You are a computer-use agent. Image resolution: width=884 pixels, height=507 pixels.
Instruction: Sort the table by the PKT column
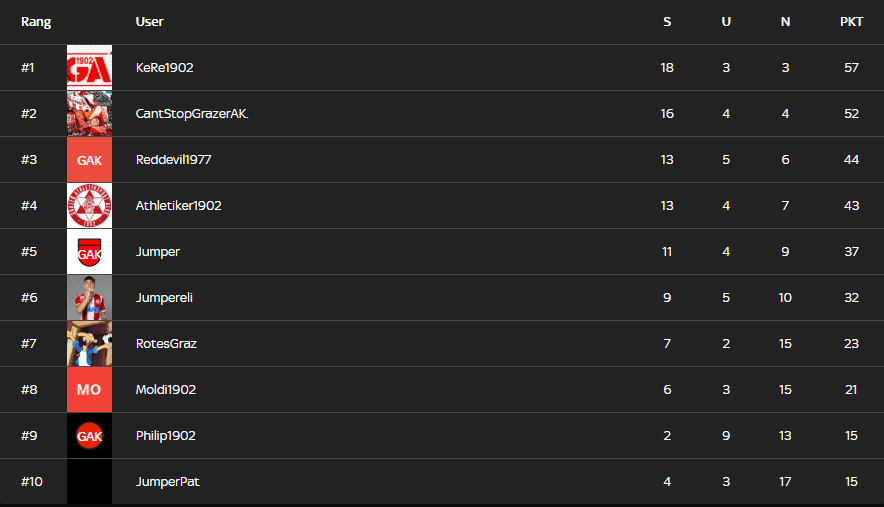pyautogui.click(x=851, y=22)
